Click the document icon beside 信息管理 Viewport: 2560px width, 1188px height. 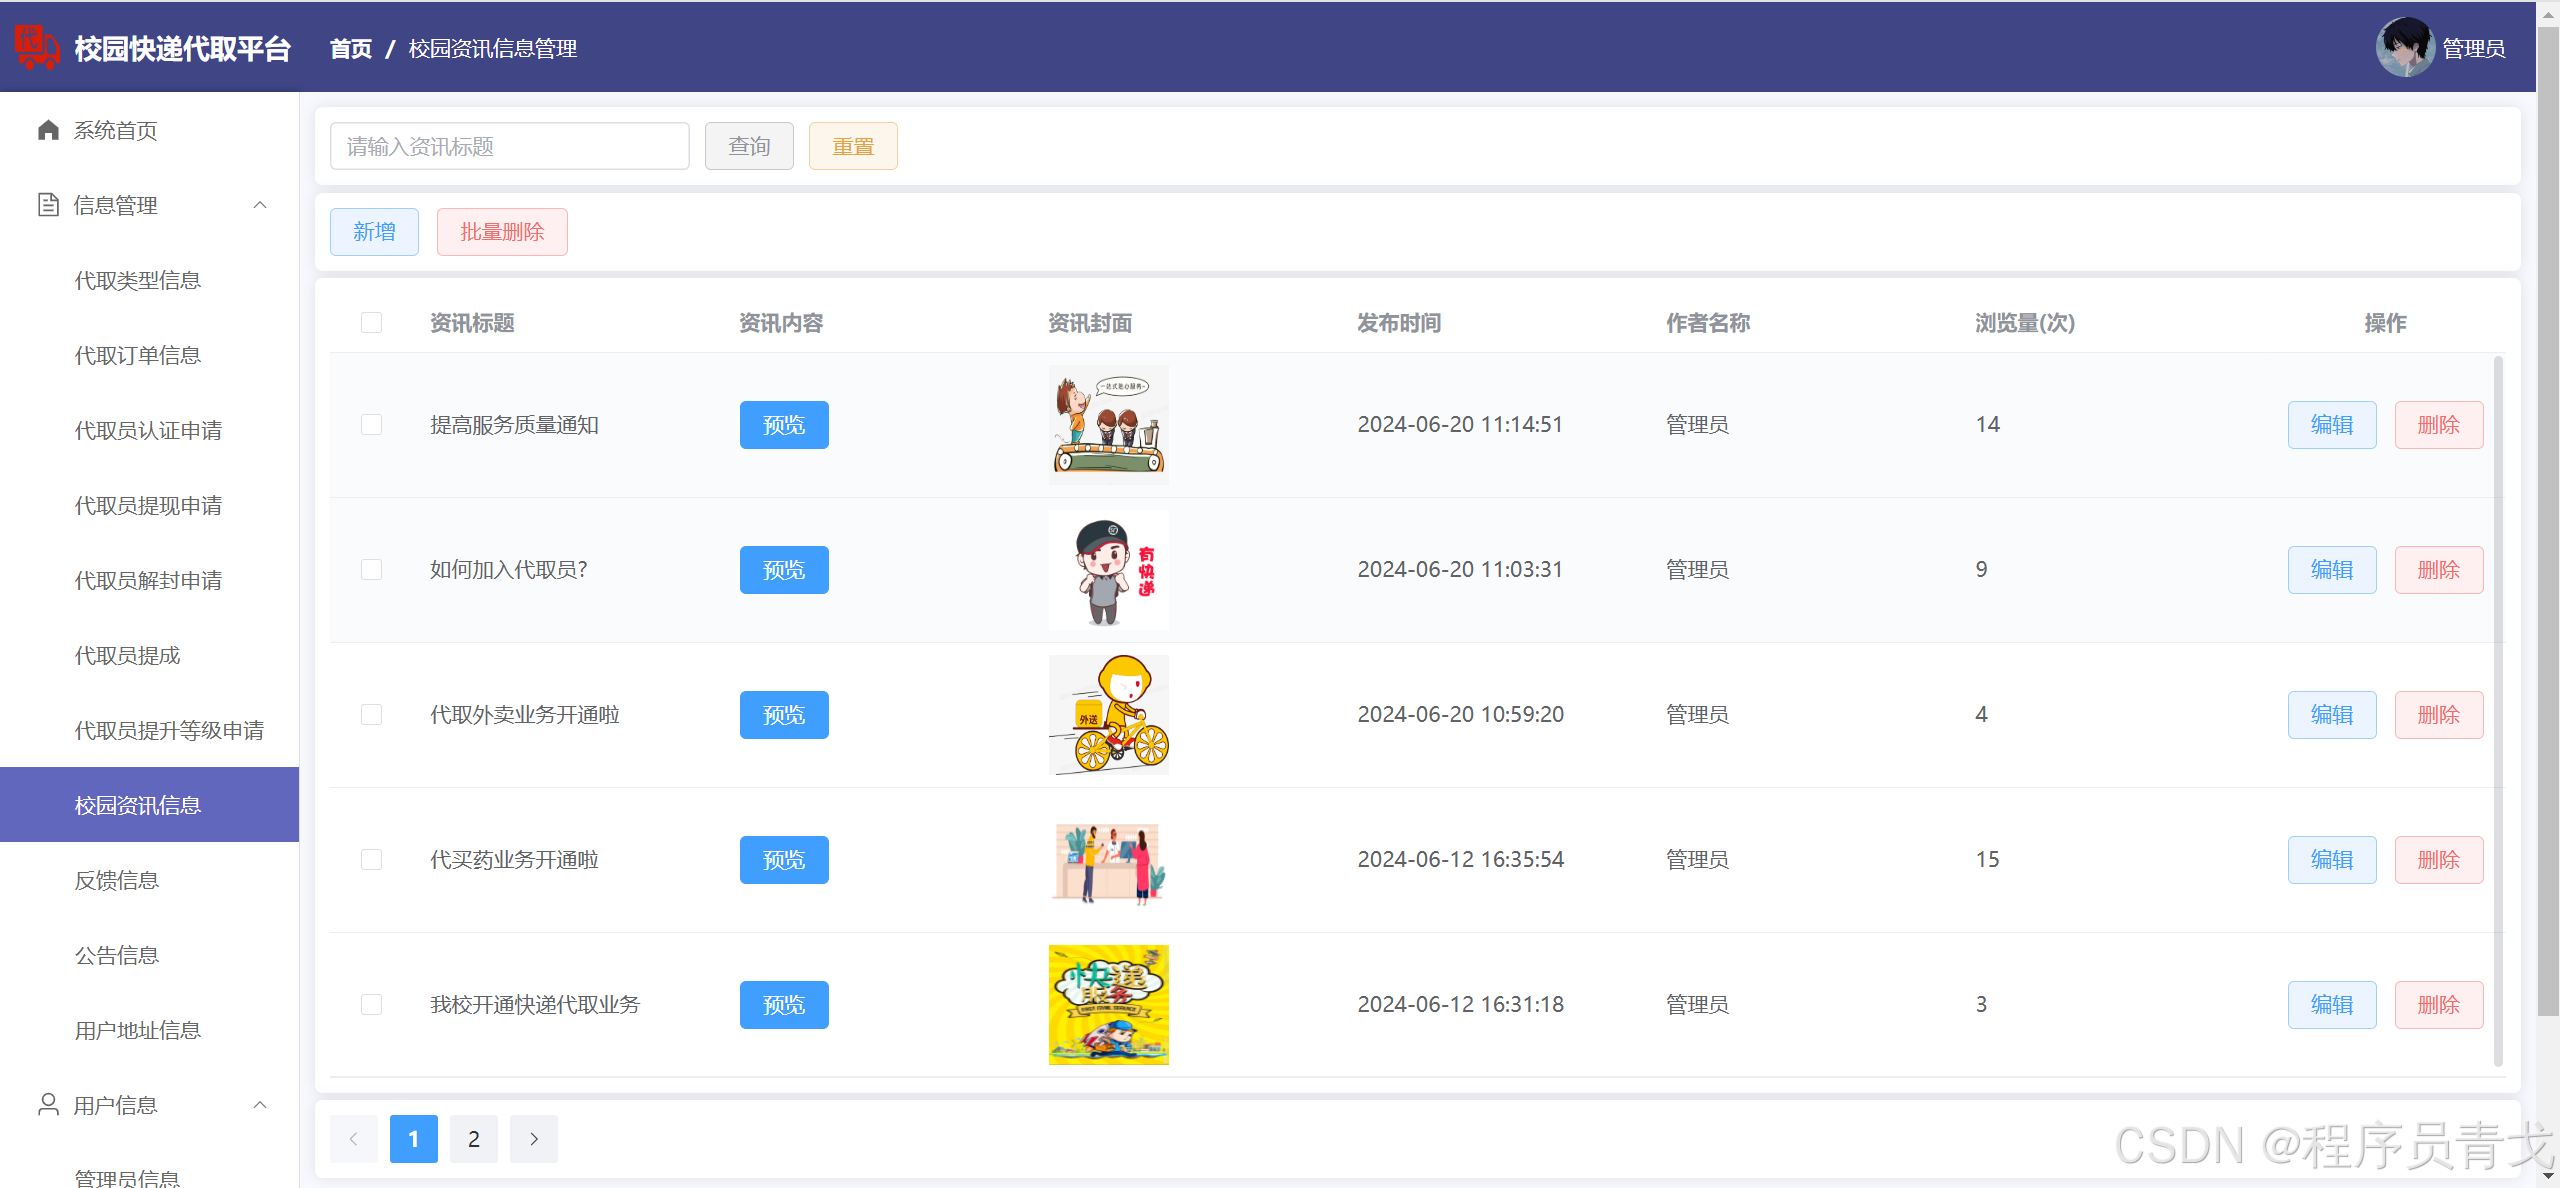point(48,205)
